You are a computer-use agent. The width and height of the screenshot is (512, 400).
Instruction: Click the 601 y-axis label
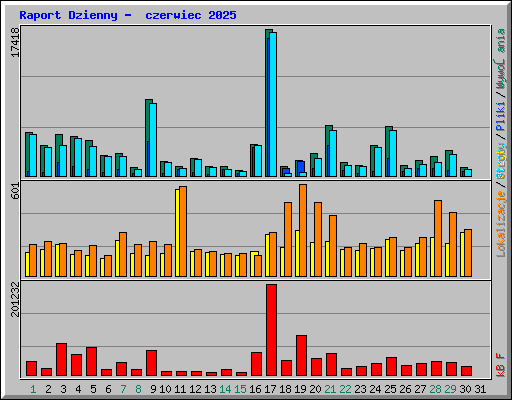point(15,191)
